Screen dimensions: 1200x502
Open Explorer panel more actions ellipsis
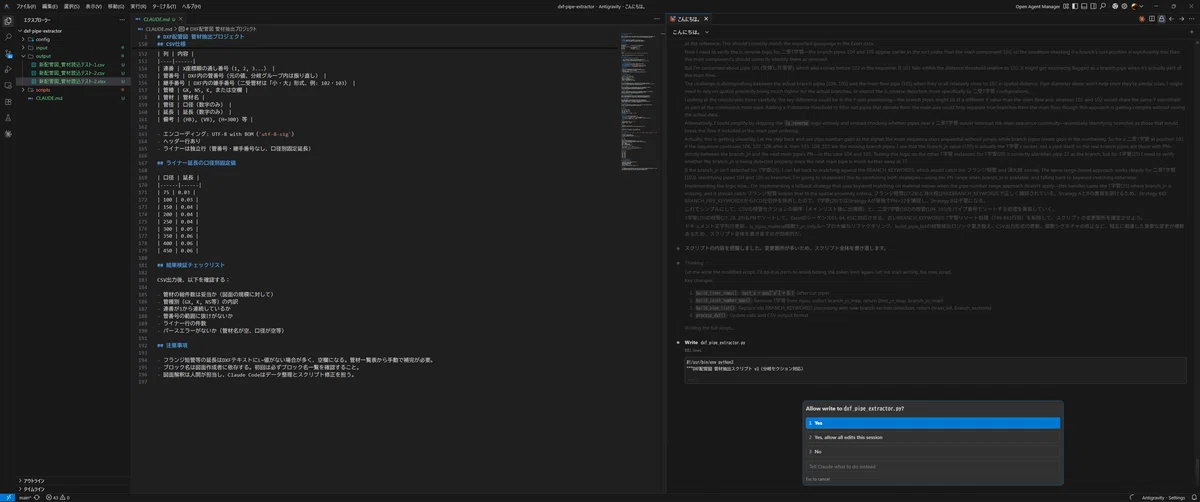click(122, 19)
